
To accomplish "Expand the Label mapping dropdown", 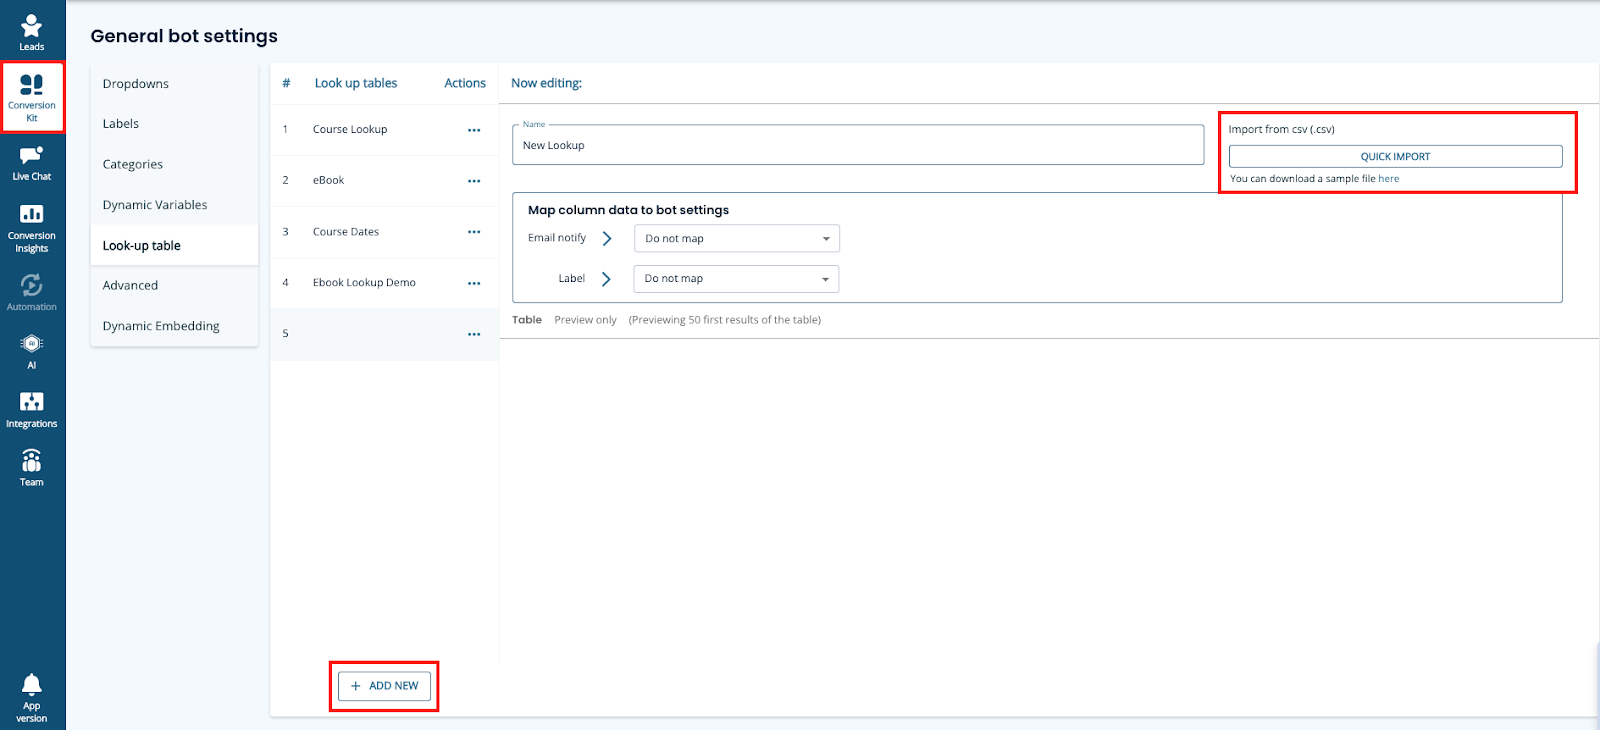I will click(x=736, y=279).
